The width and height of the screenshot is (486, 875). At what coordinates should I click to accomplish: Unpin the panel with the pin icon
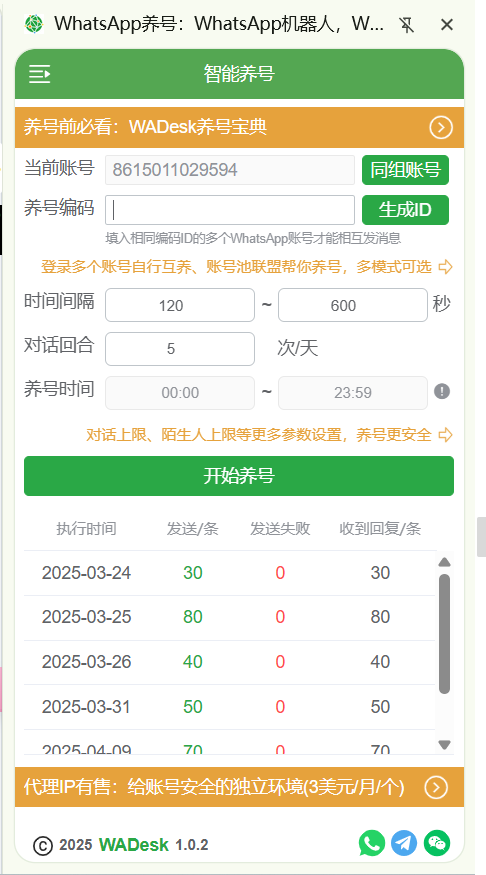(407, 25)
